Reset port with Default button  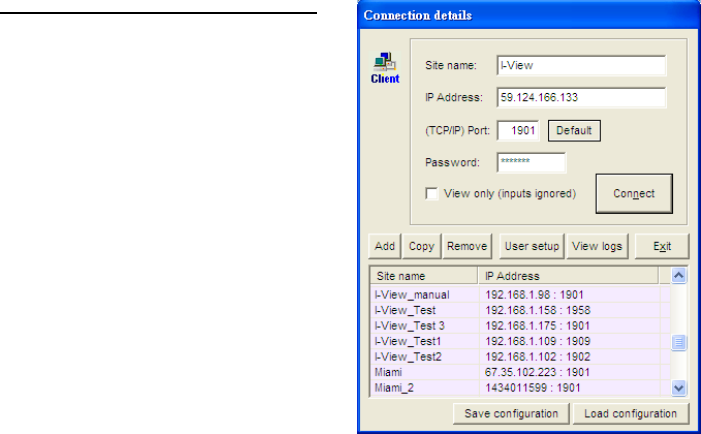tap(574, 131)
